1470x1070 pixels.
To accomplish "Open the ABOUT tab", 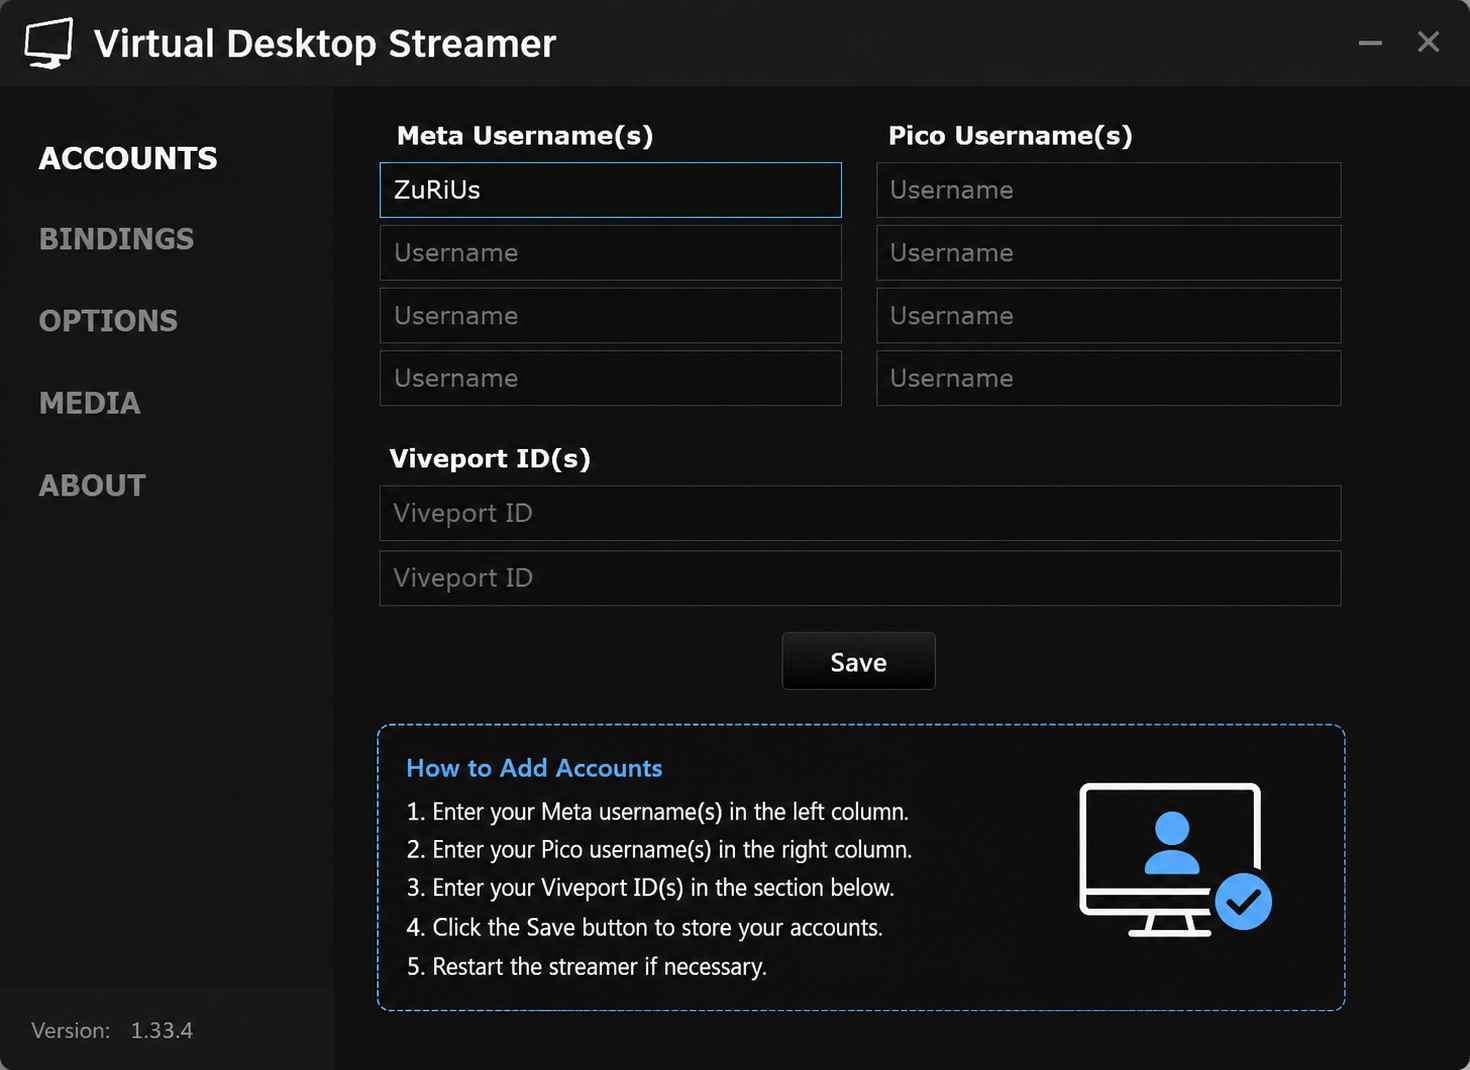I will click(92, 485).
